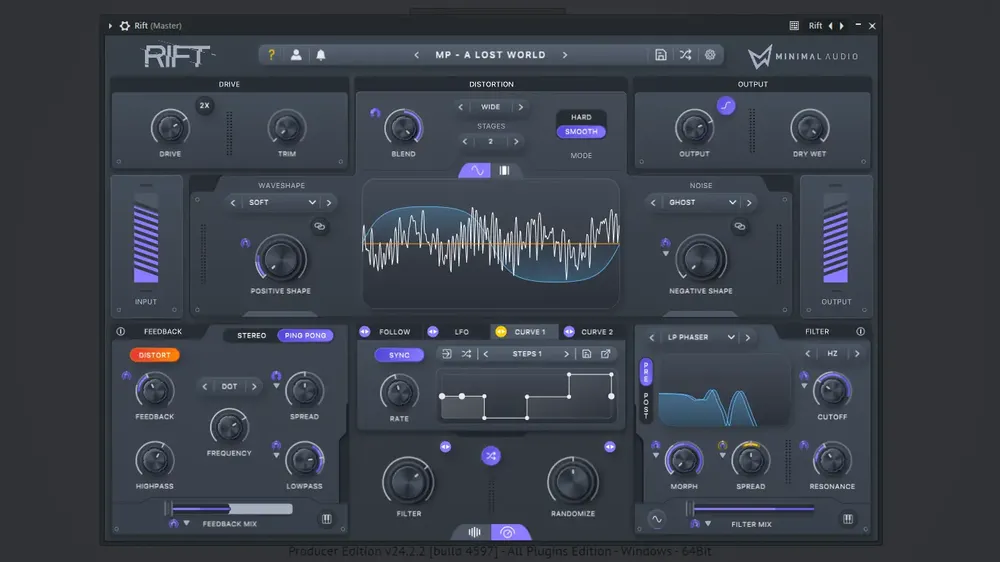Click the CUTOFF knob

832,391
